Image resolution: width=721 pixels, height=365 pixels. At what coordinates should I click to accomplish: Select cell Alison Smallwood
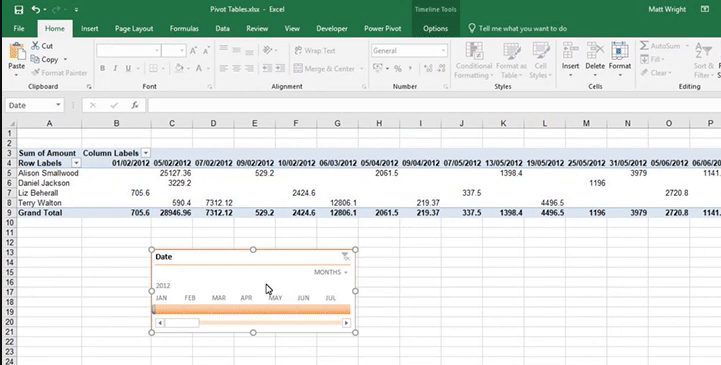48,173
